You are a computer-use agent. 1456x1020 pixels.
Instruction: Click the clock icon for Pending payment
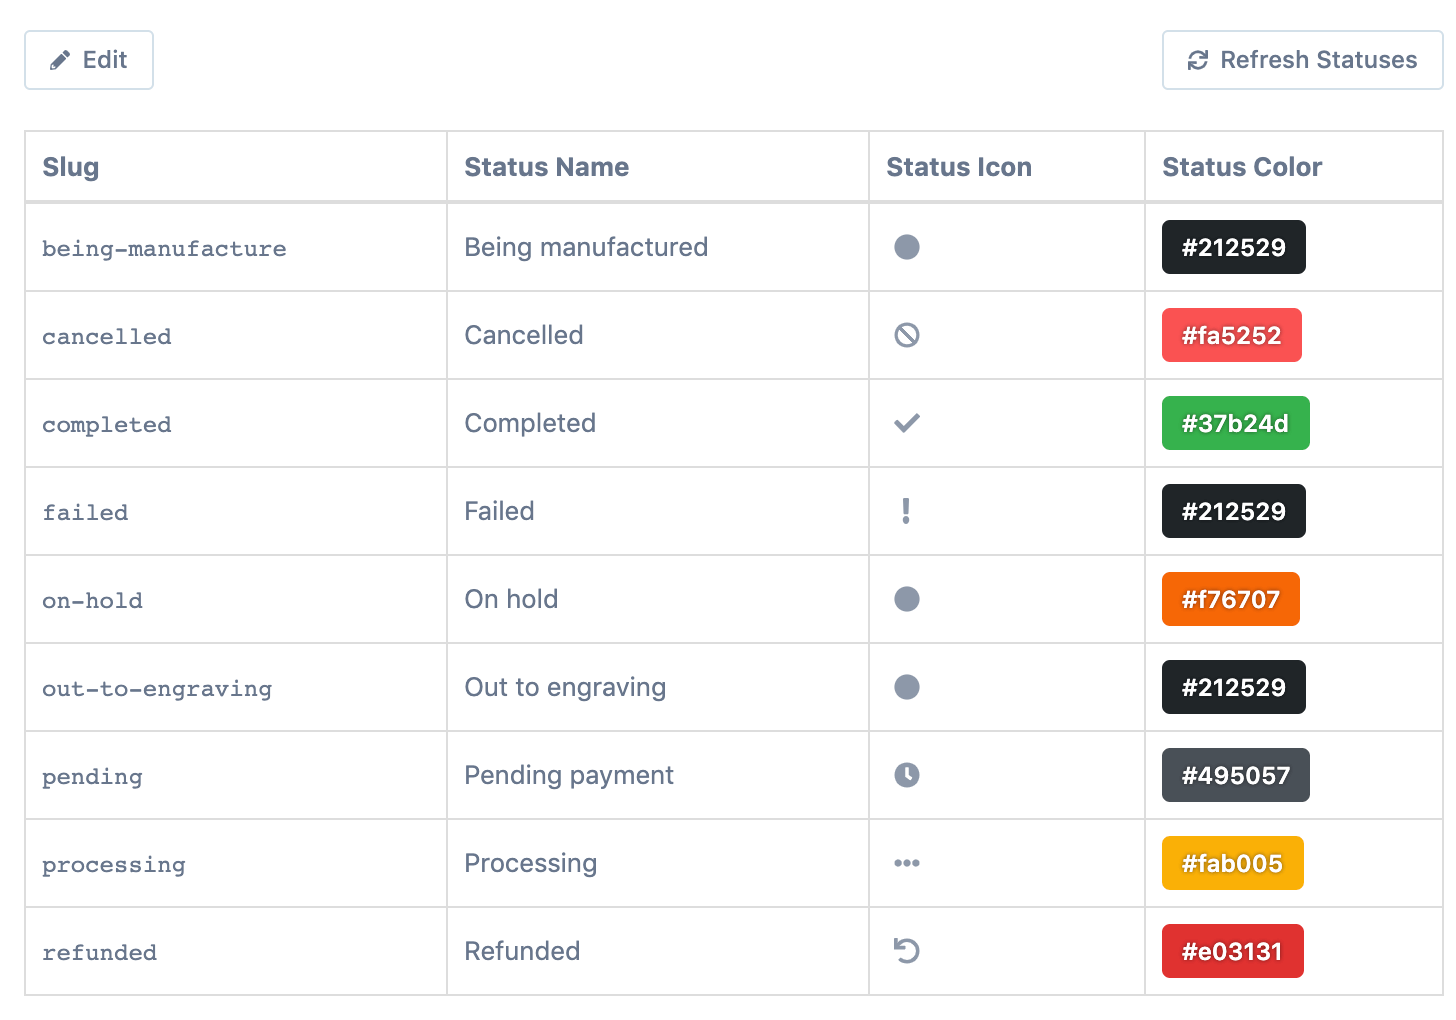907,775
